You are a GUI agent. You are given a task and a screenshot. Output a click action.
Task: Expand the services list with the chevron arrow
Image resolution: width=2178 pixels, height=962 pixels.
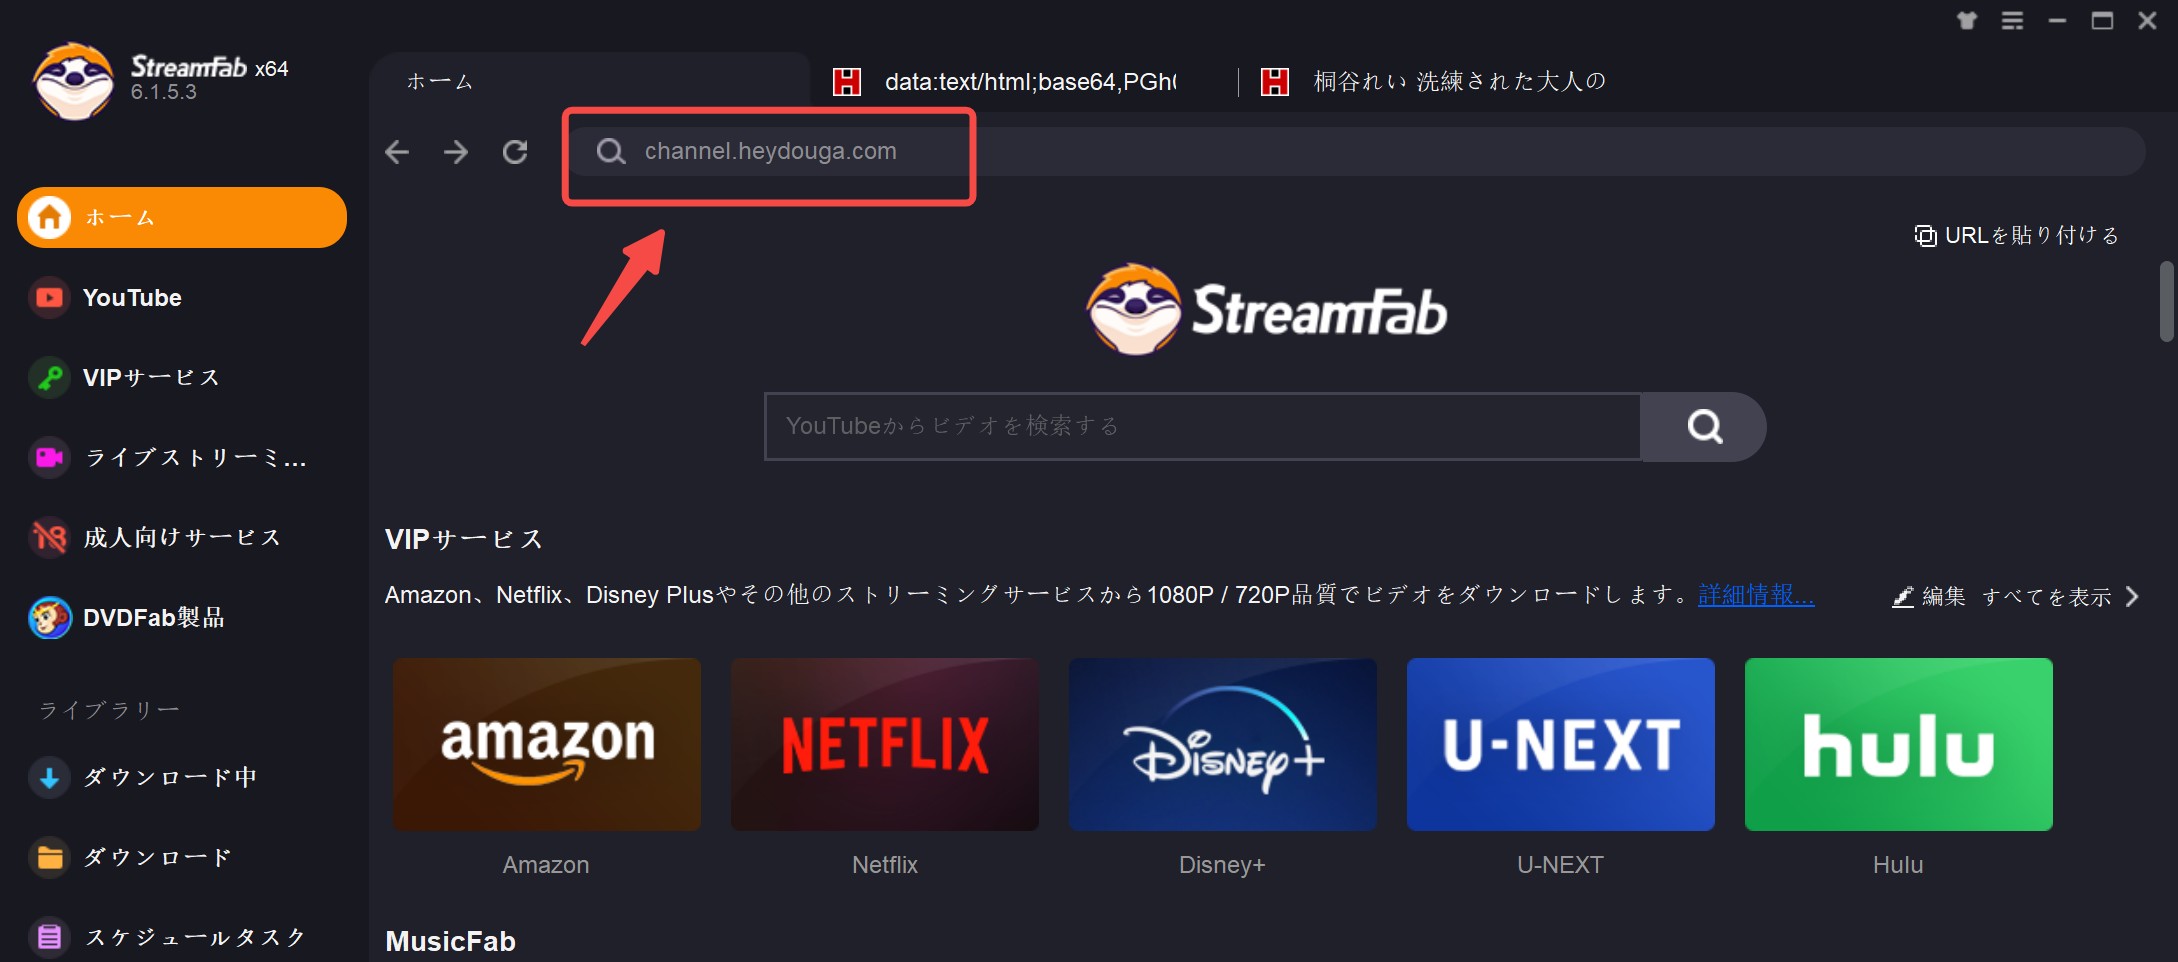(2132, 597)
